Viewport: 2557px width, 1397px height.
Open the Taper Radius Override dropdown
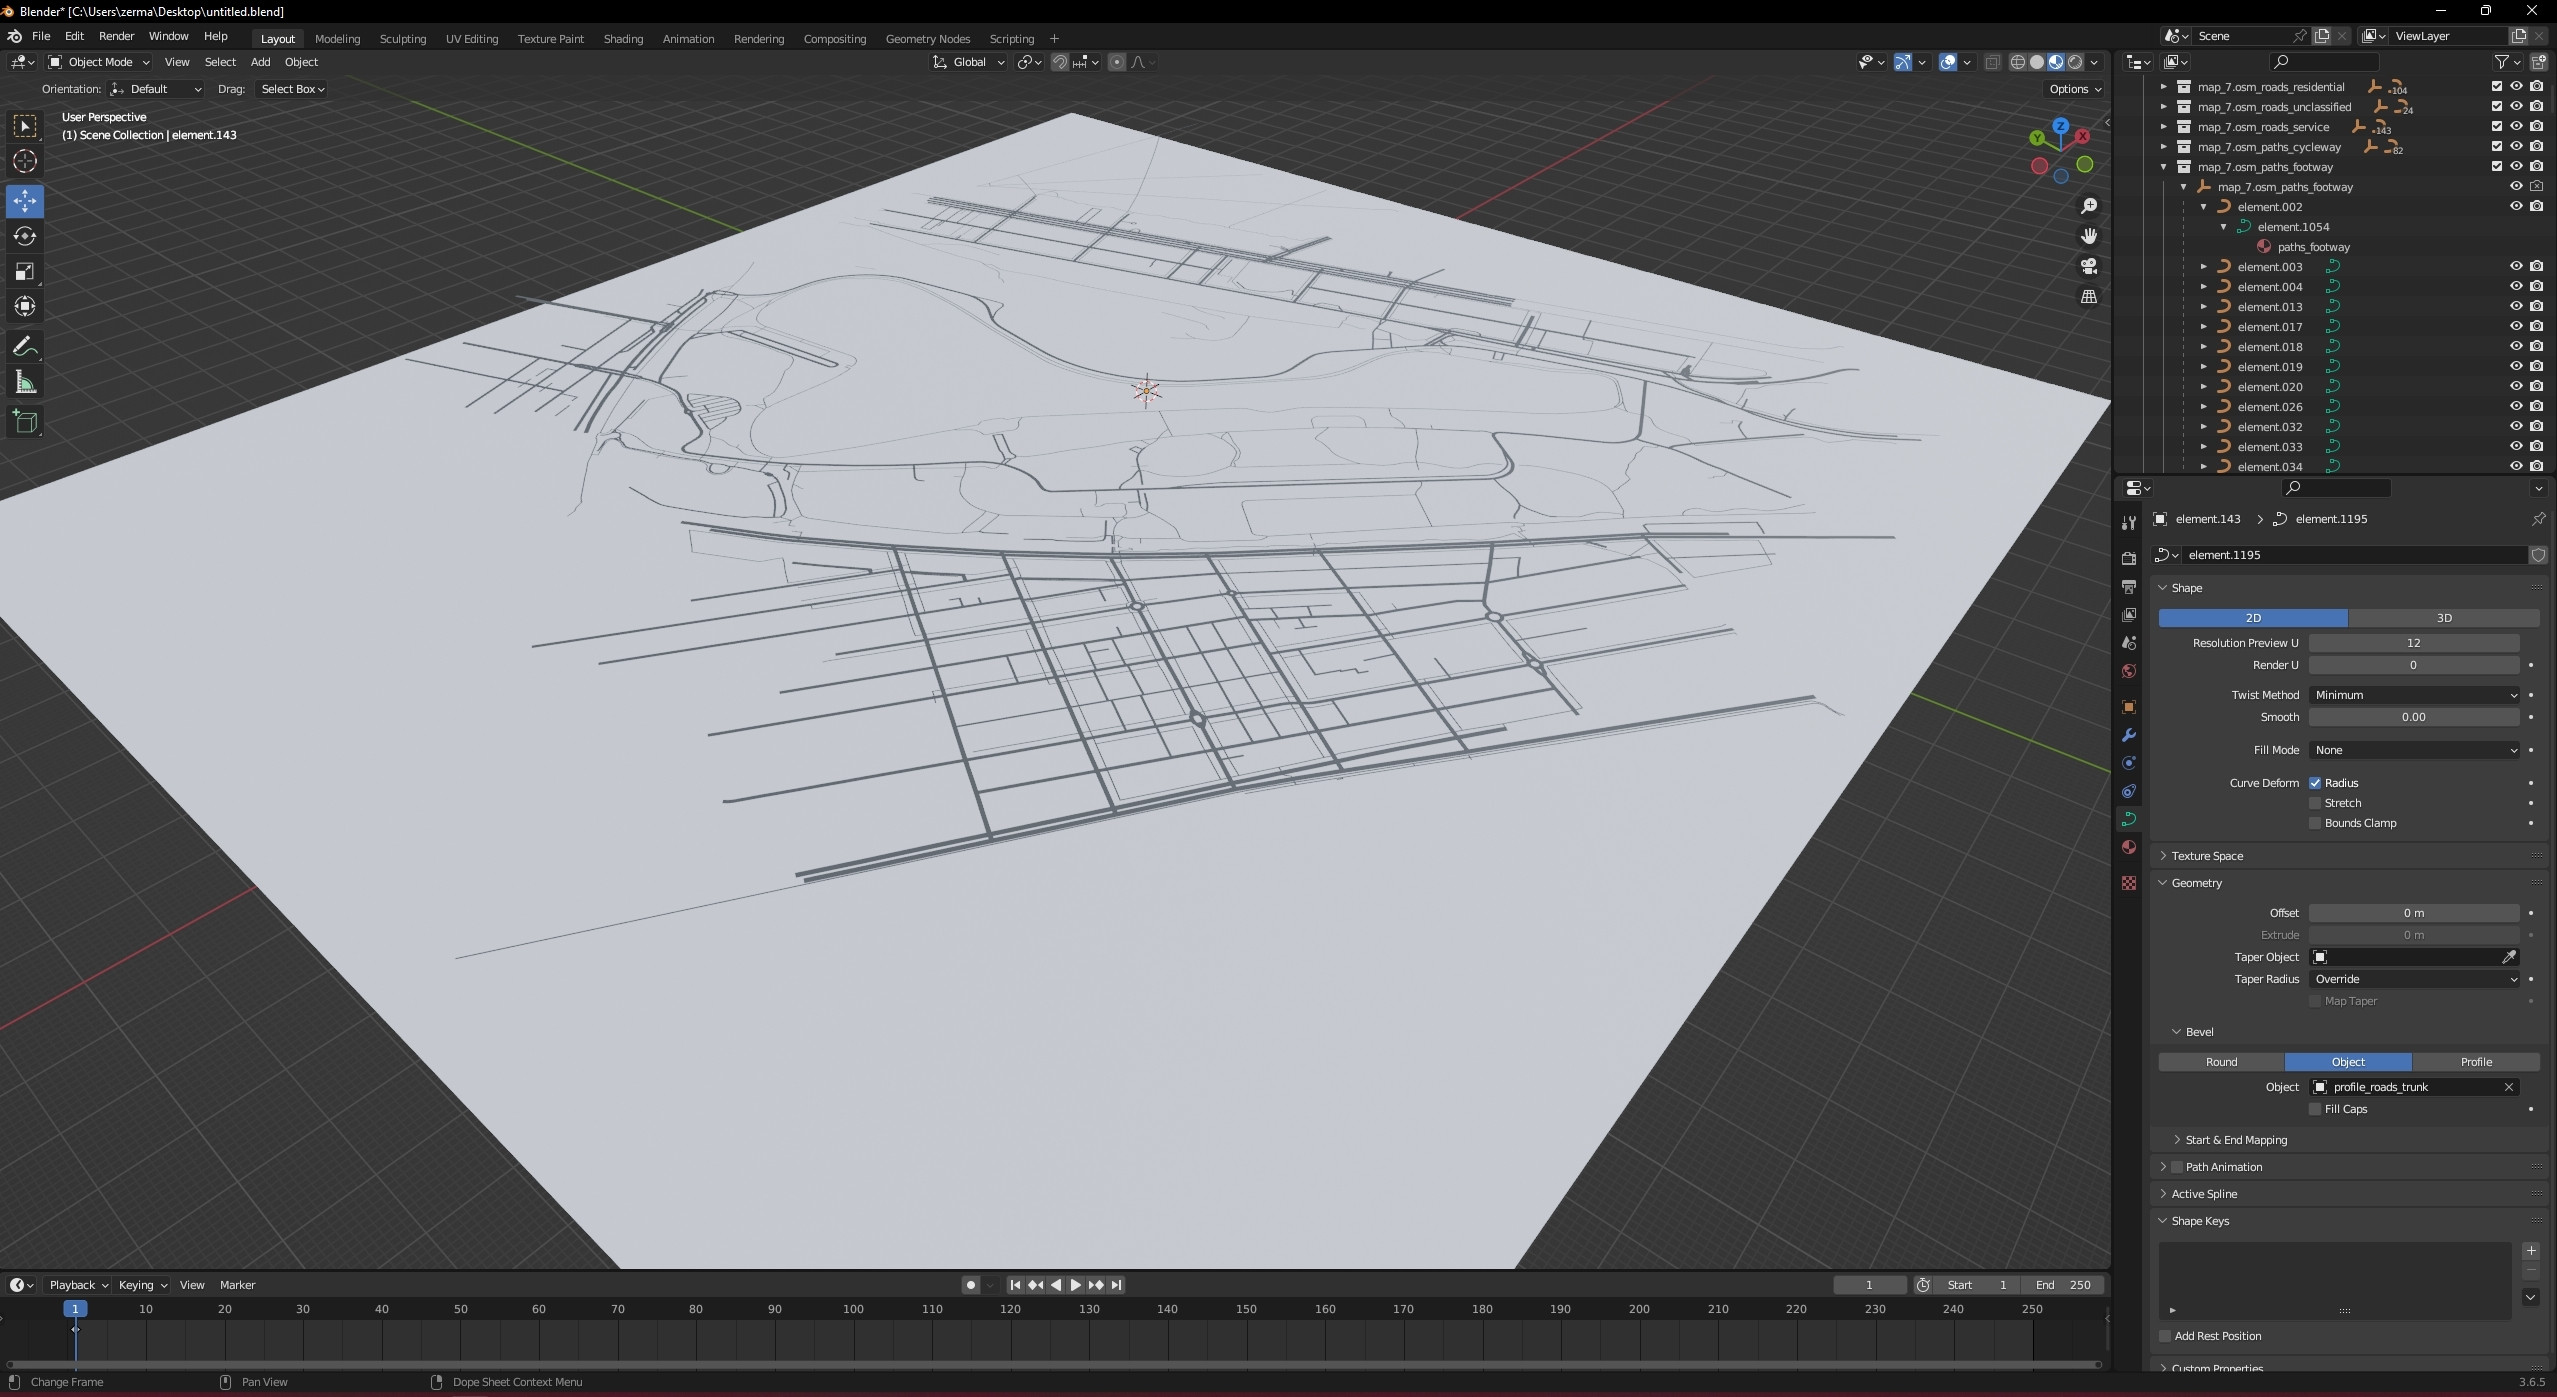point(2414,979)
